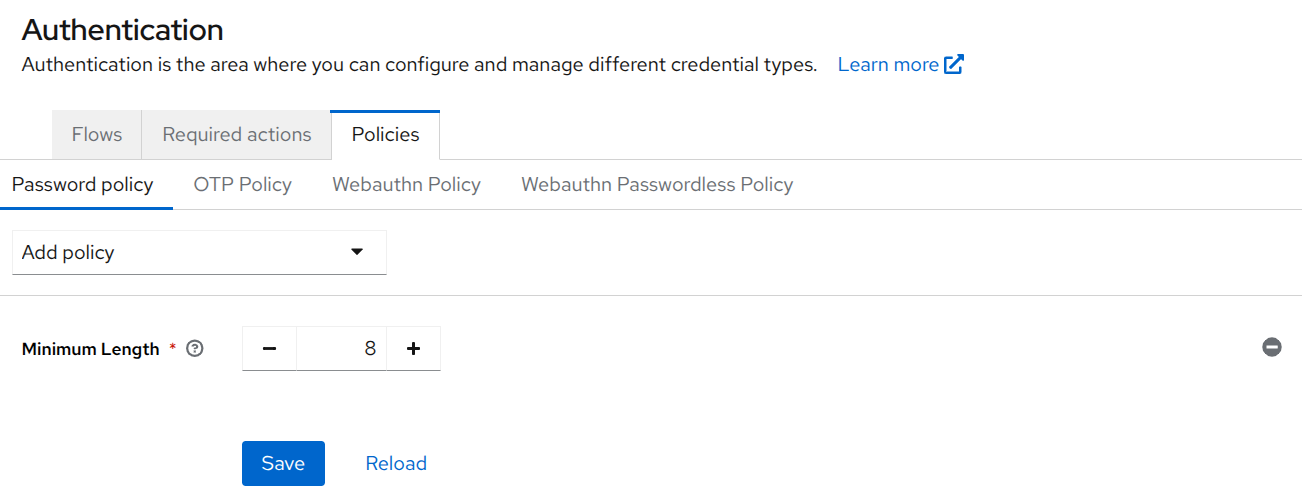Remove the Minimum Length policy with minus-circle icon
Screen dimensions: 1302x501
tap(1272, 348)
